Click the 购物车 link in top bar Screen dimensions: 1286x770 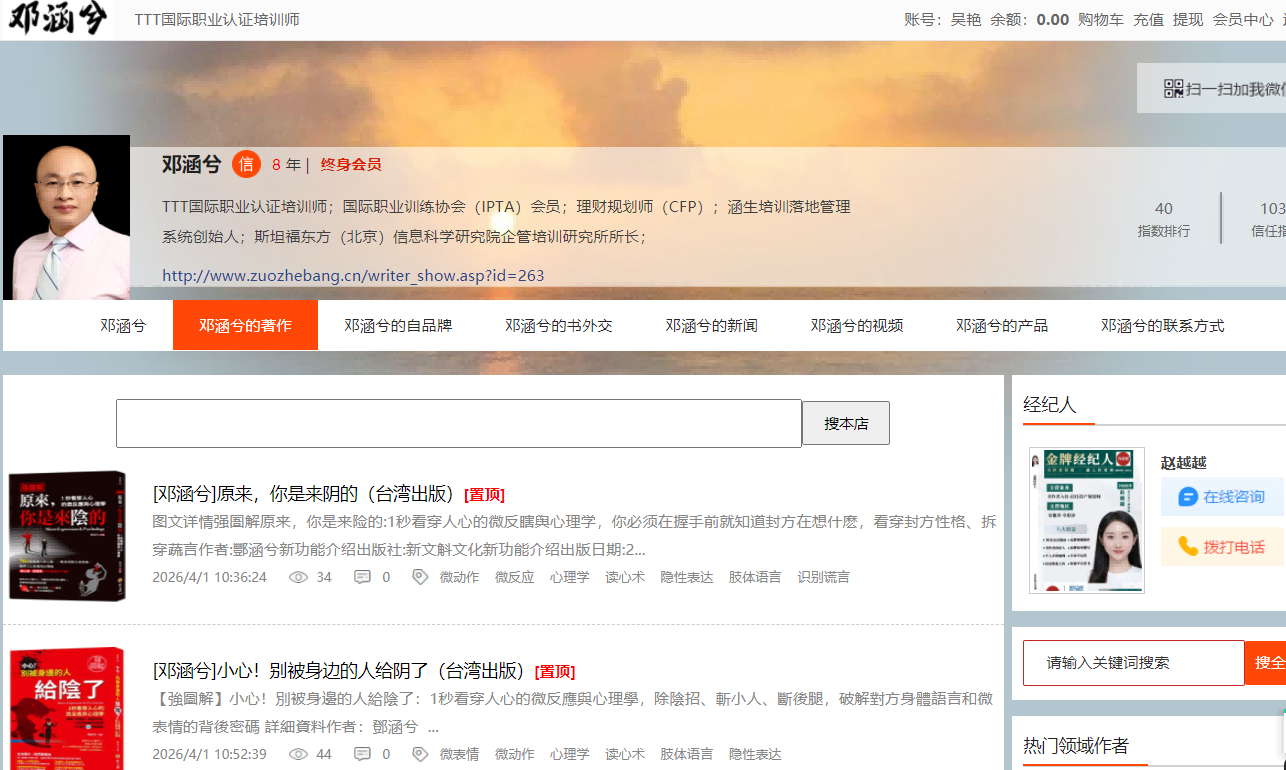1100,20
